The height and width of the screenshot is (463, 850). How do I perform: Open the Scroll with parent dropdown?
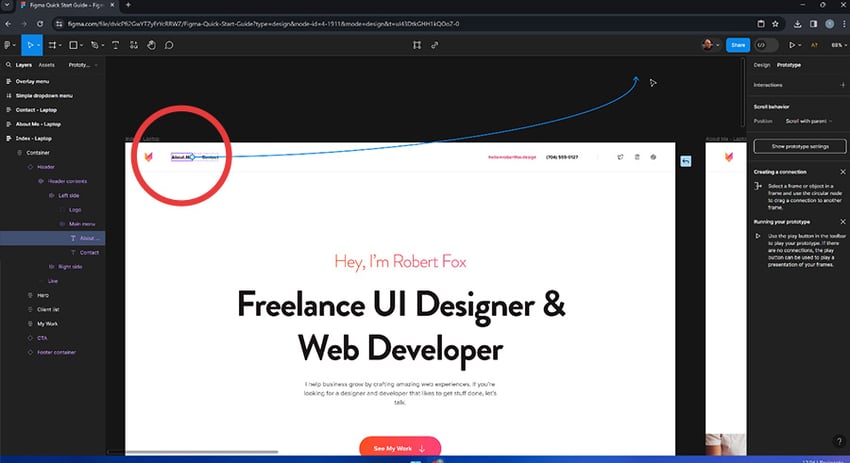pyautogui.click(x=808, y=121)
